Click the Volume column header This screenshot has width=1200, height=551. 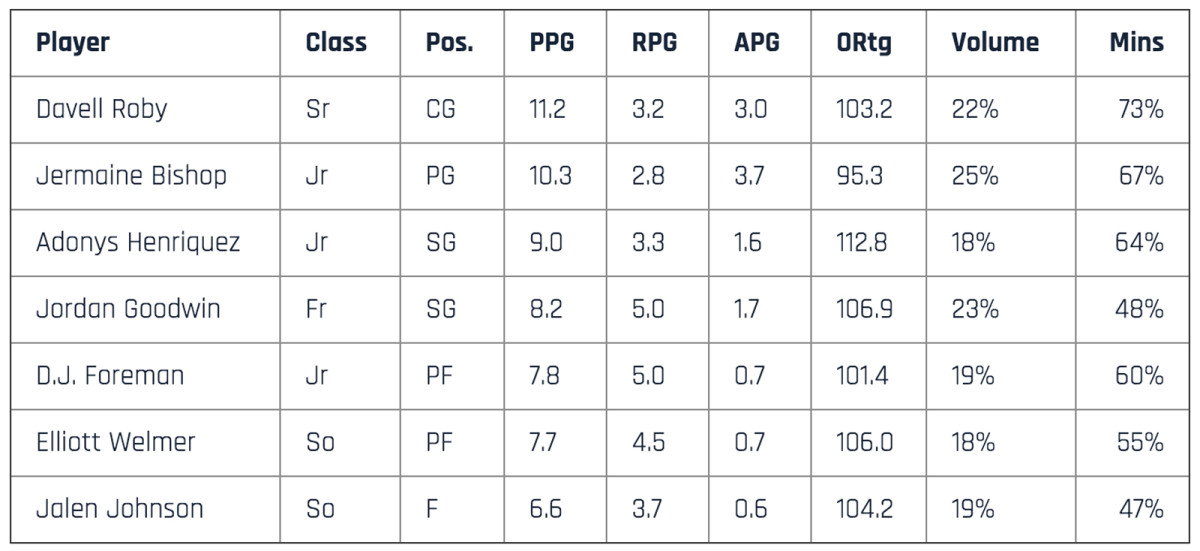coord(995,43)
